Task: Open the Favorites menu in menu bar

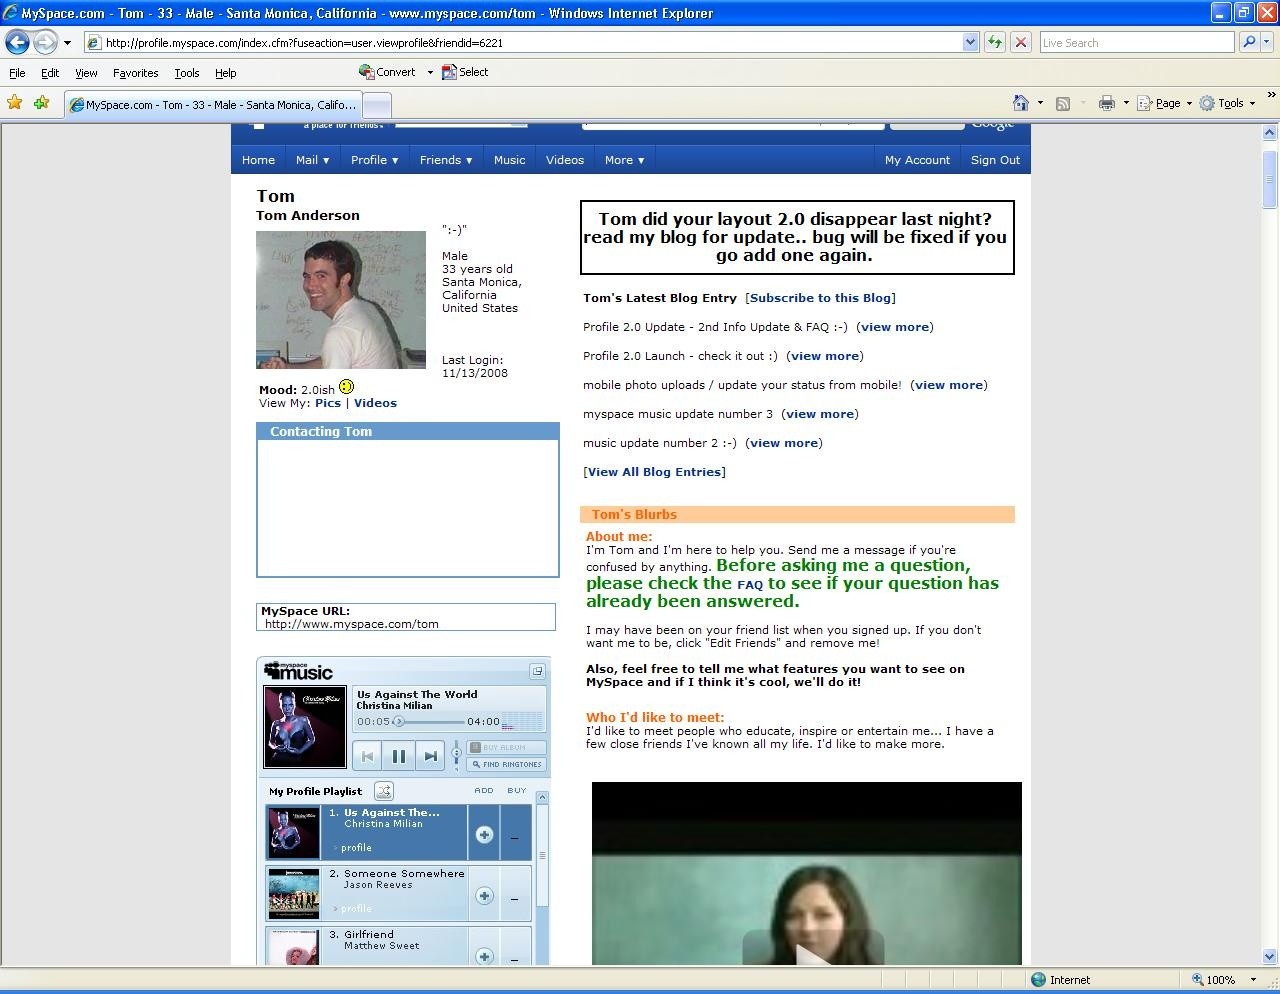Action: tap(135, 73)
